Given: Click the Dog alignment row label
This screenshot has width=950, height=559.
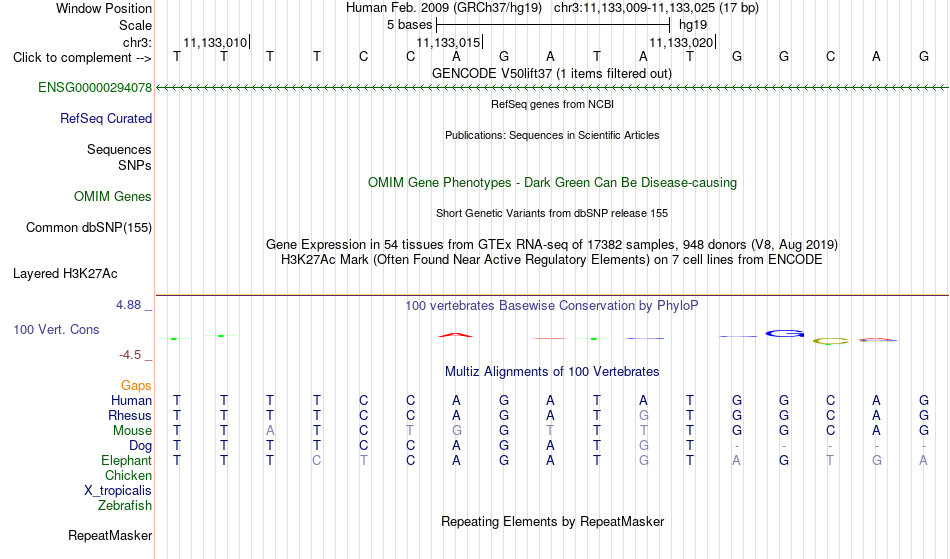Looking at the screenshot, I should (x=140, y=446).
